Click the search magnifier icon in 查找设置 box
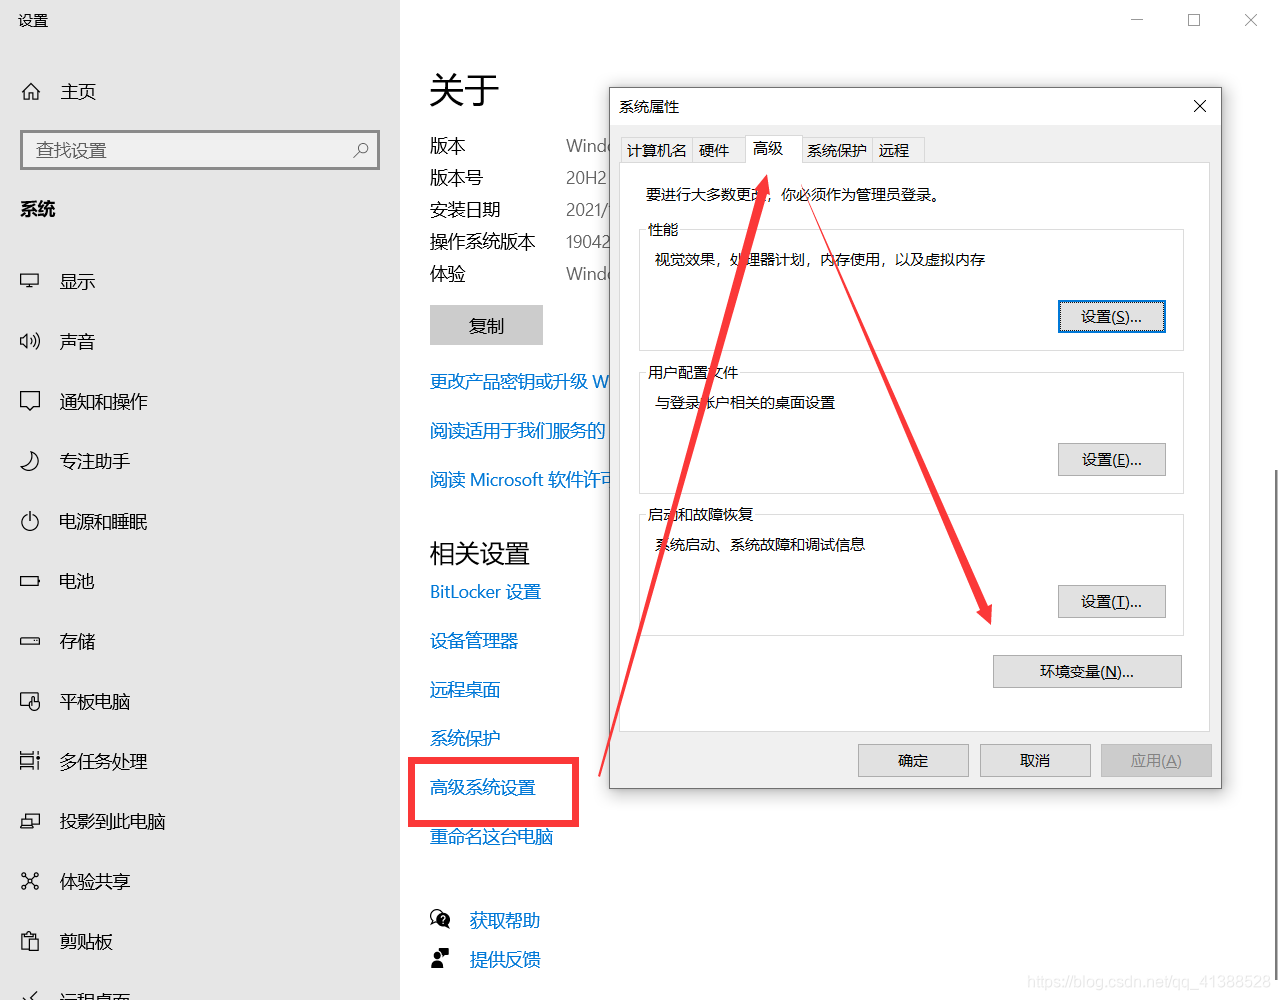 pos(361,150)
